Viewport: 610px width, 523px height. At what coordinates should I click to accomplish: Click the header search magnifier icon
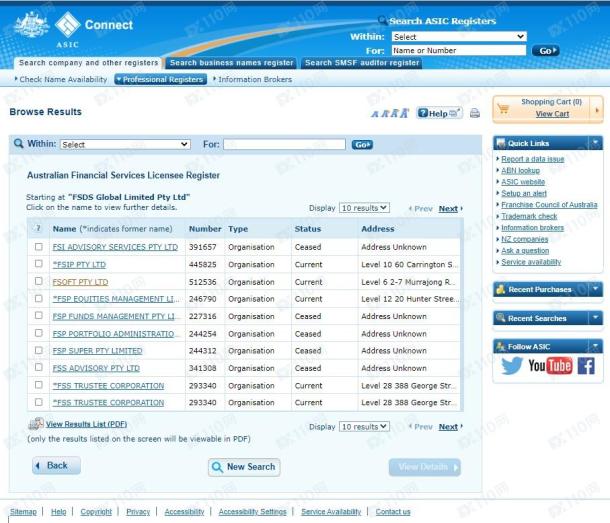[x=382, y=20]
